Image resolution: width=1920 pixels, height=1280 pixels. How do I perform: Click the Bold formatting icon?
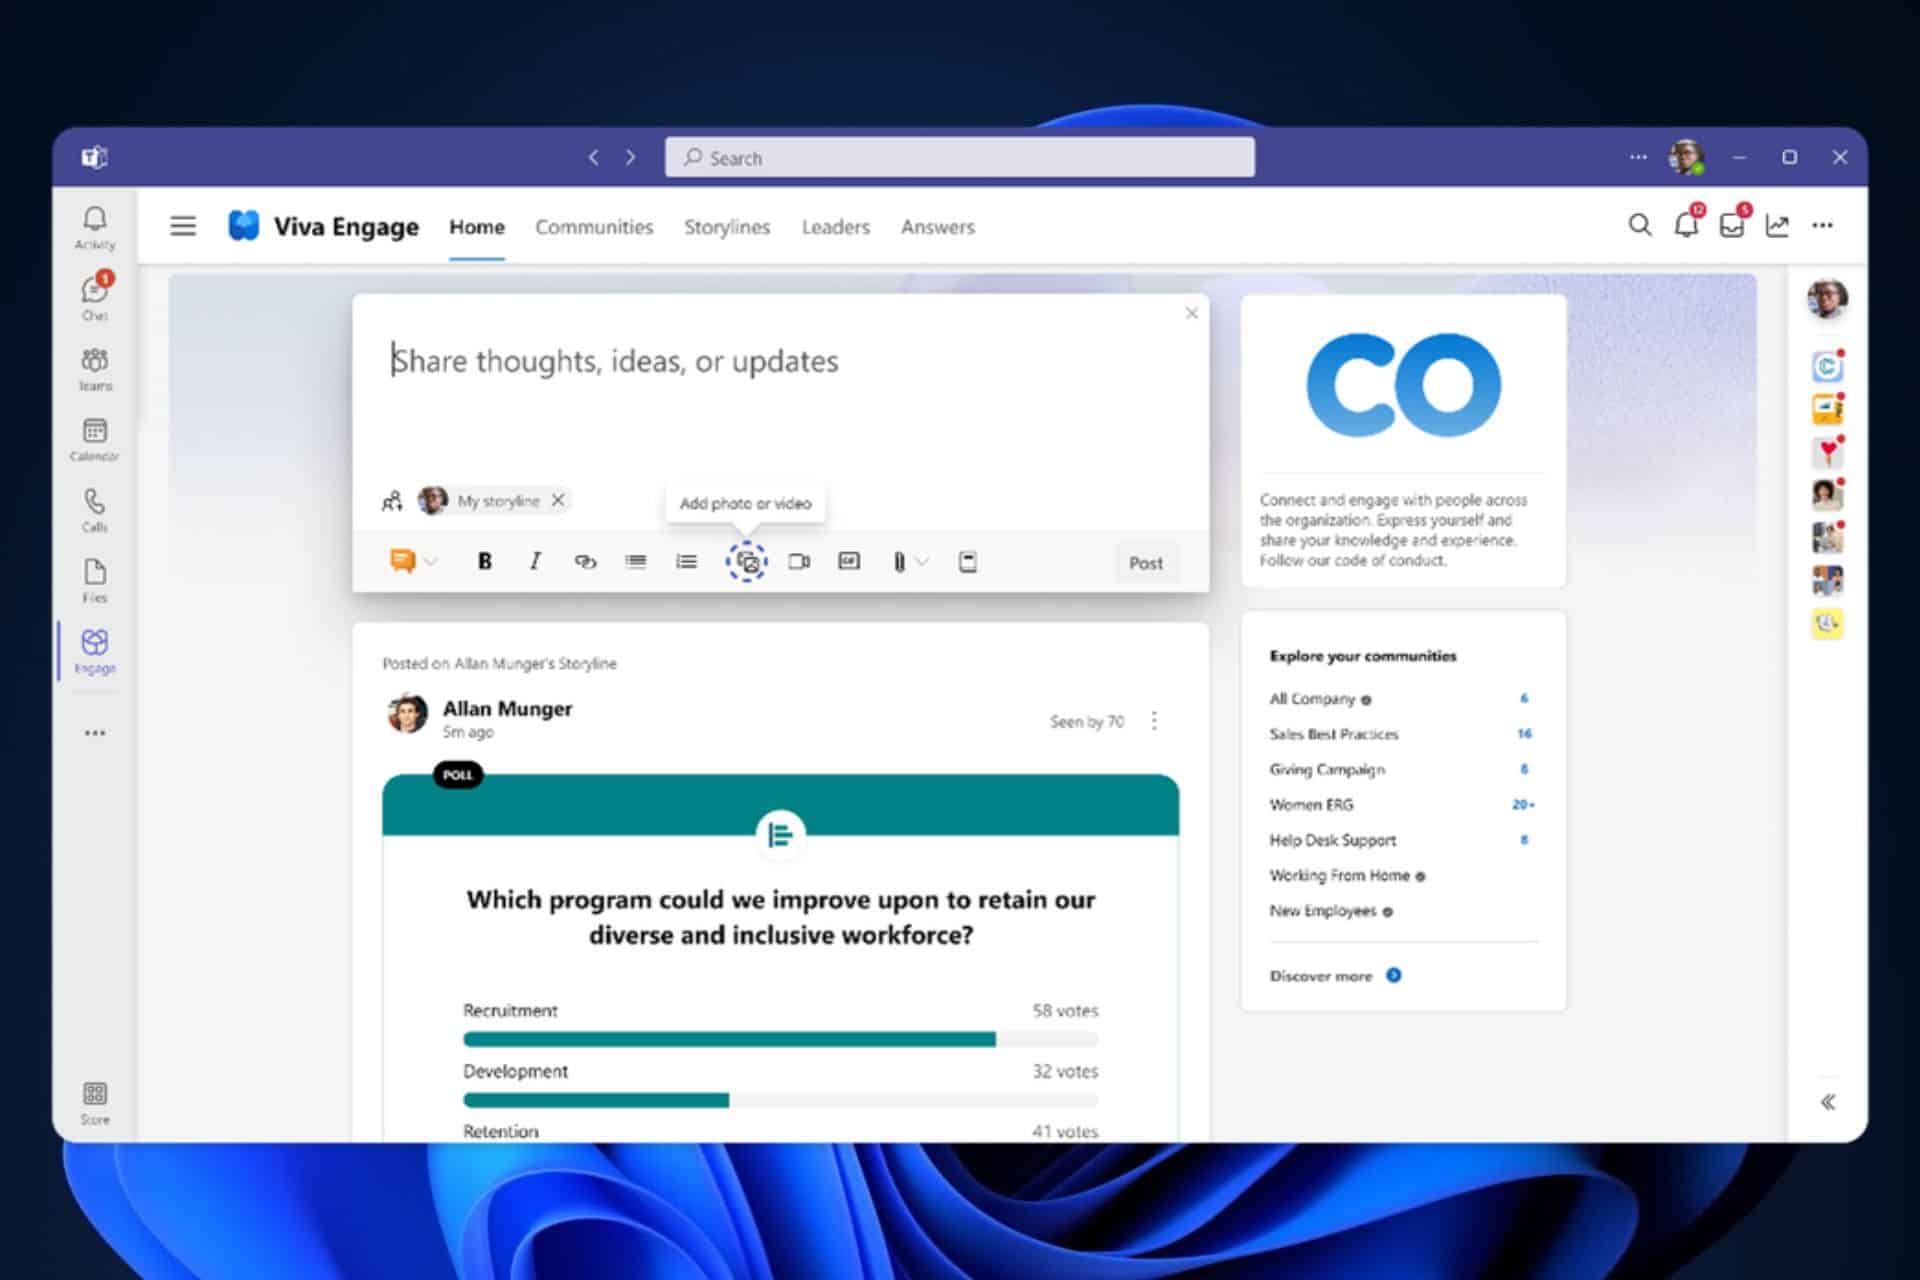[x=485, y=561]
